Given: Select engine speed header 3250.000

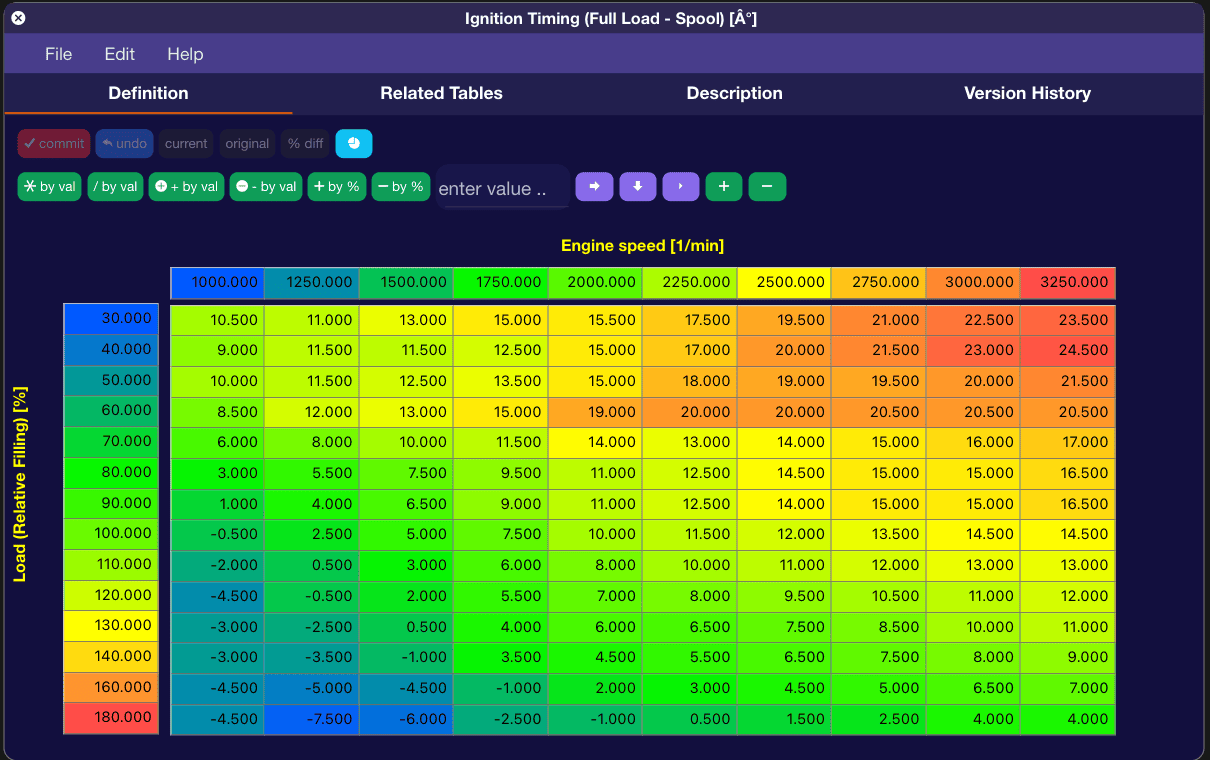Looking at the screenshot, I should (x=1068, y=283).
